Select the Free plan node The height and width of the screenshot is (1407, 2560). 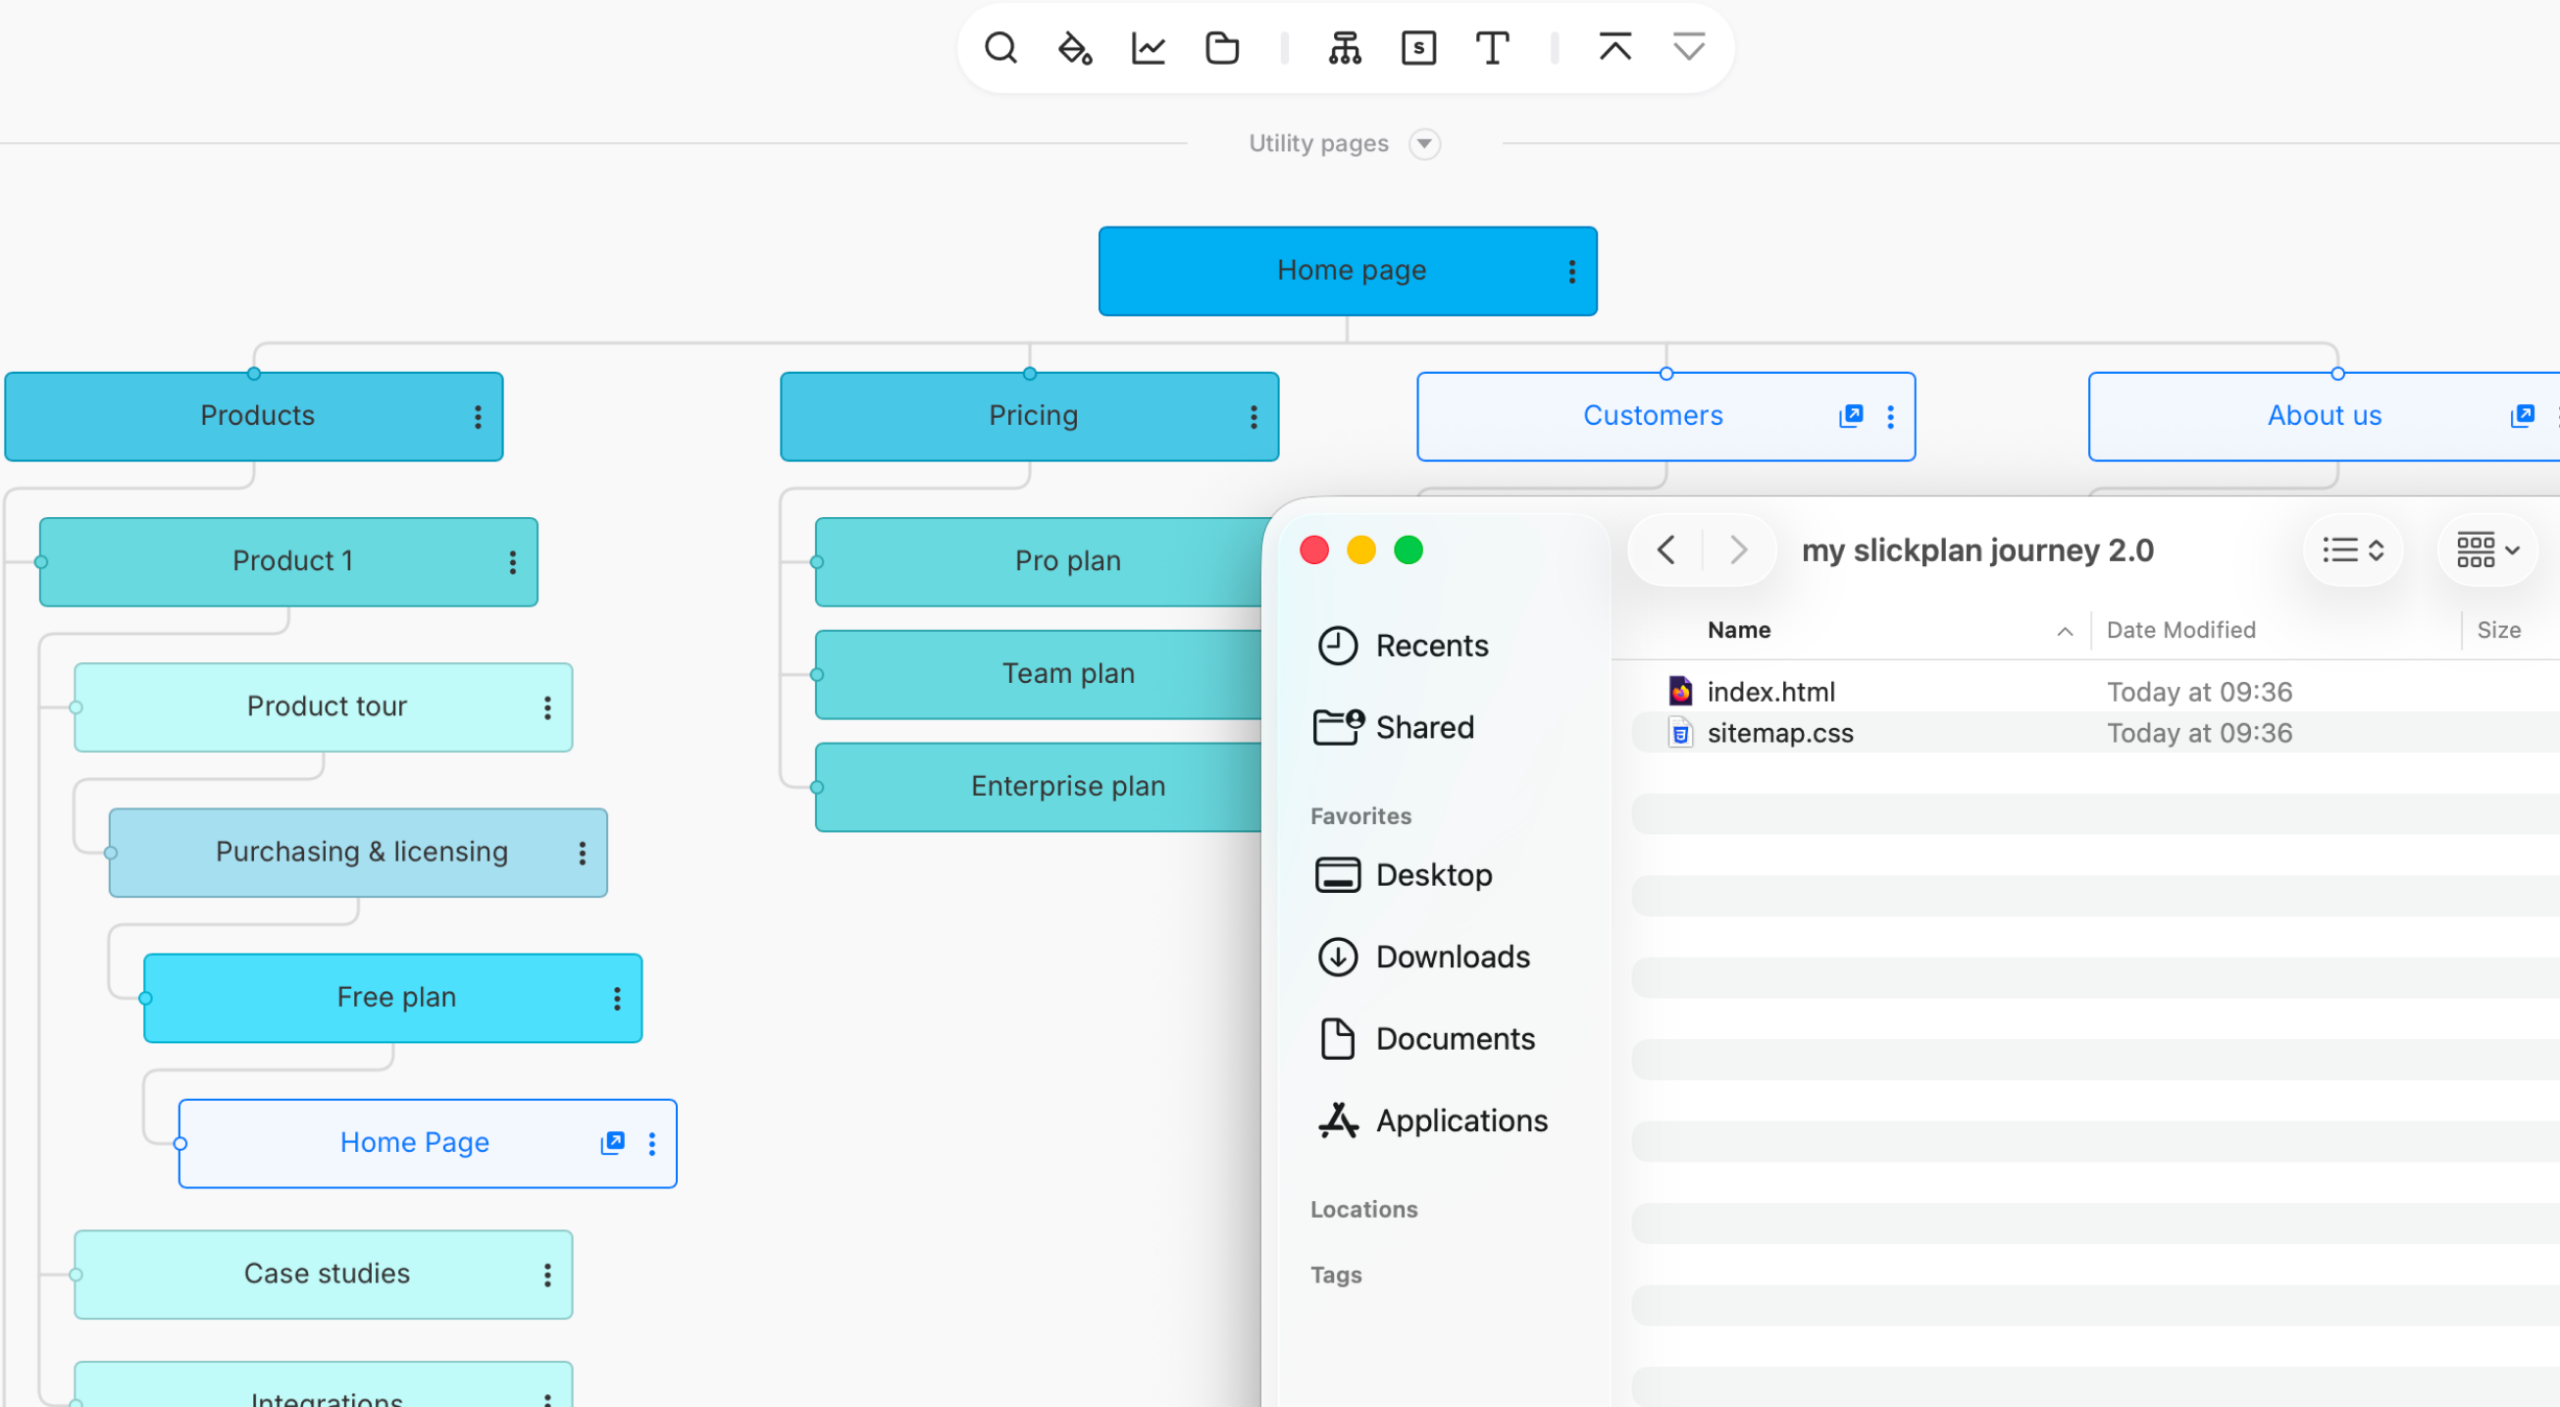(x=393, y=998)
